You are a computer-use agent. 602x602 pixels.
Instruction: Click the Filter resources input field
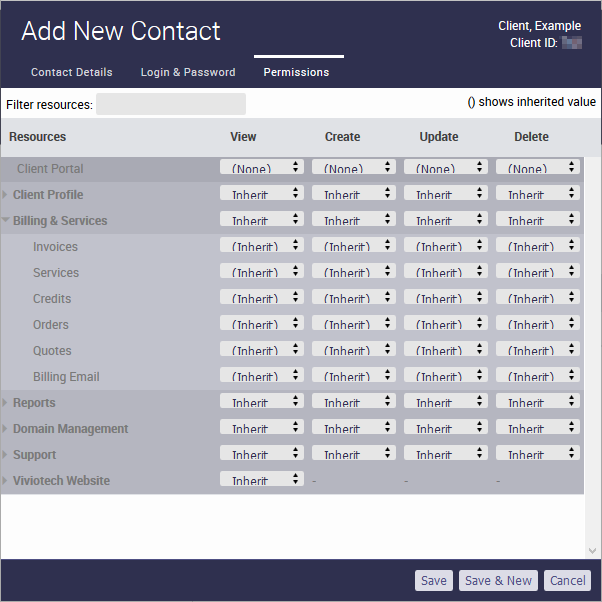[171, 104]
